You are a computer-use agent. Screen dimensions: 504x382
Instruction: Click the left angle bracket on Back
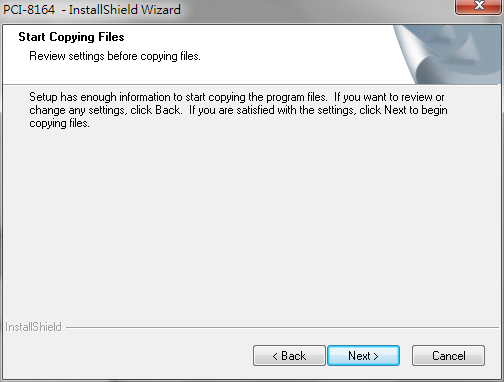(x=275, y=356)
